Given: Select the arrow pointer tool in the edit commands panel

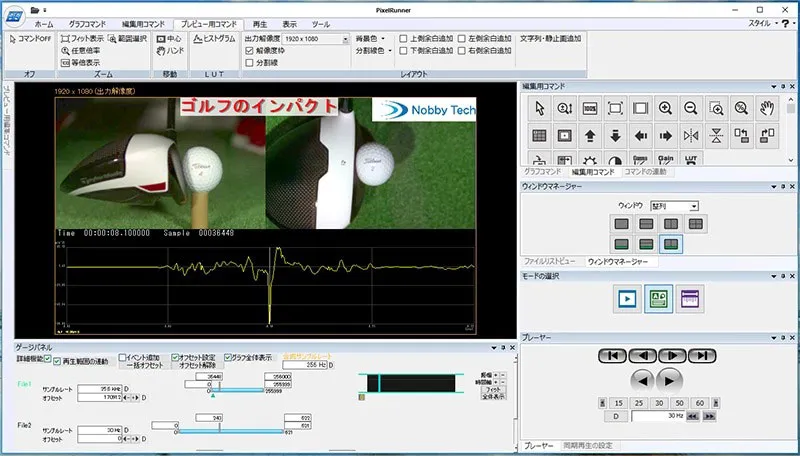Looking at the screenshot, I should (539, 108).
